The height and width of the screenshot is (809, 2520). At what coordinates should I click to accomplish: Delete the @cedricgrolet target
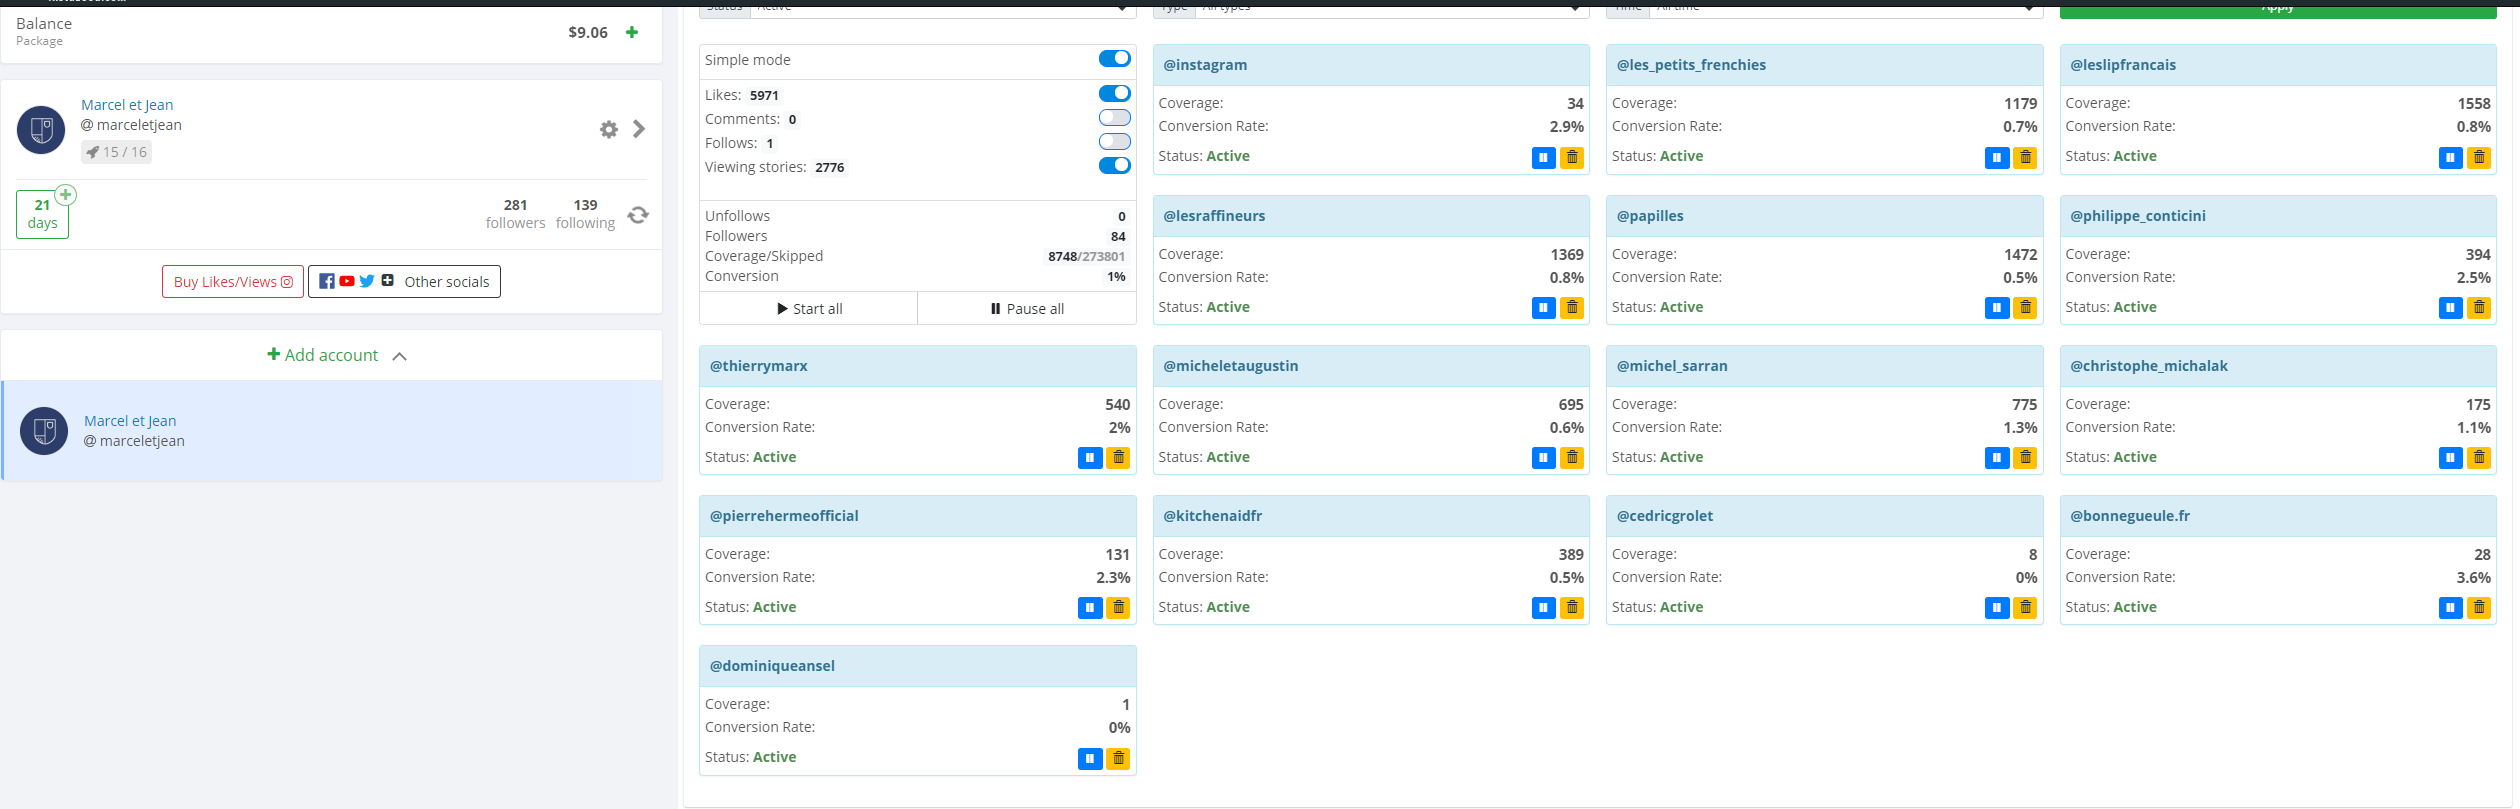(2025, 608)
